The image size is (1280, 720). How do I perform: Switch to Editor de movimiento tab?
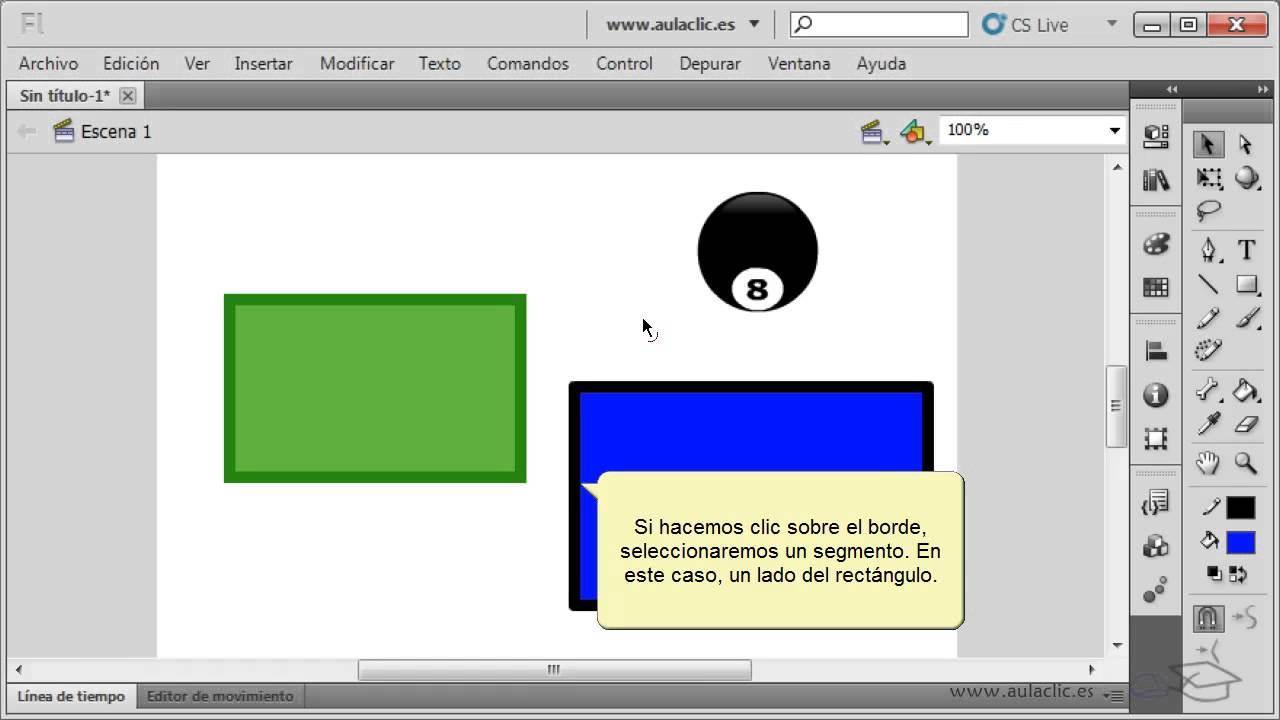point(220,696)
